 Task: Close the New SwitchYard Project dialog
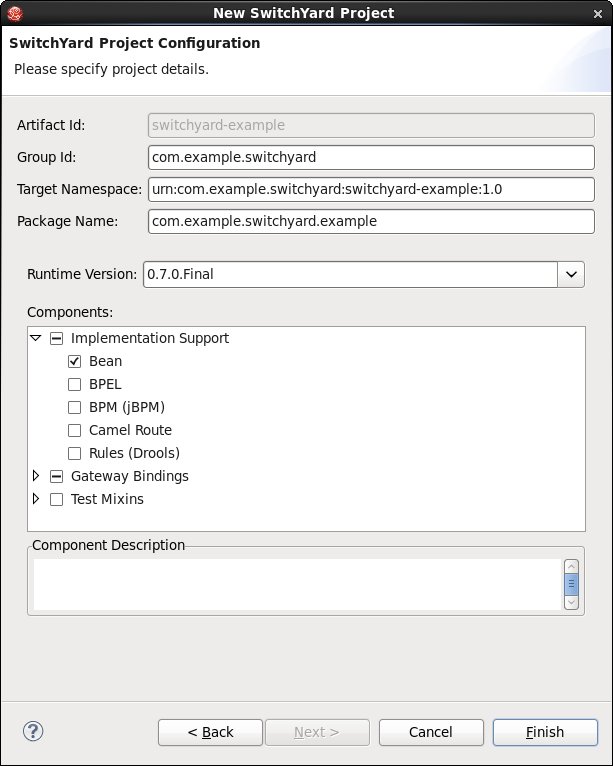[598, 14]
